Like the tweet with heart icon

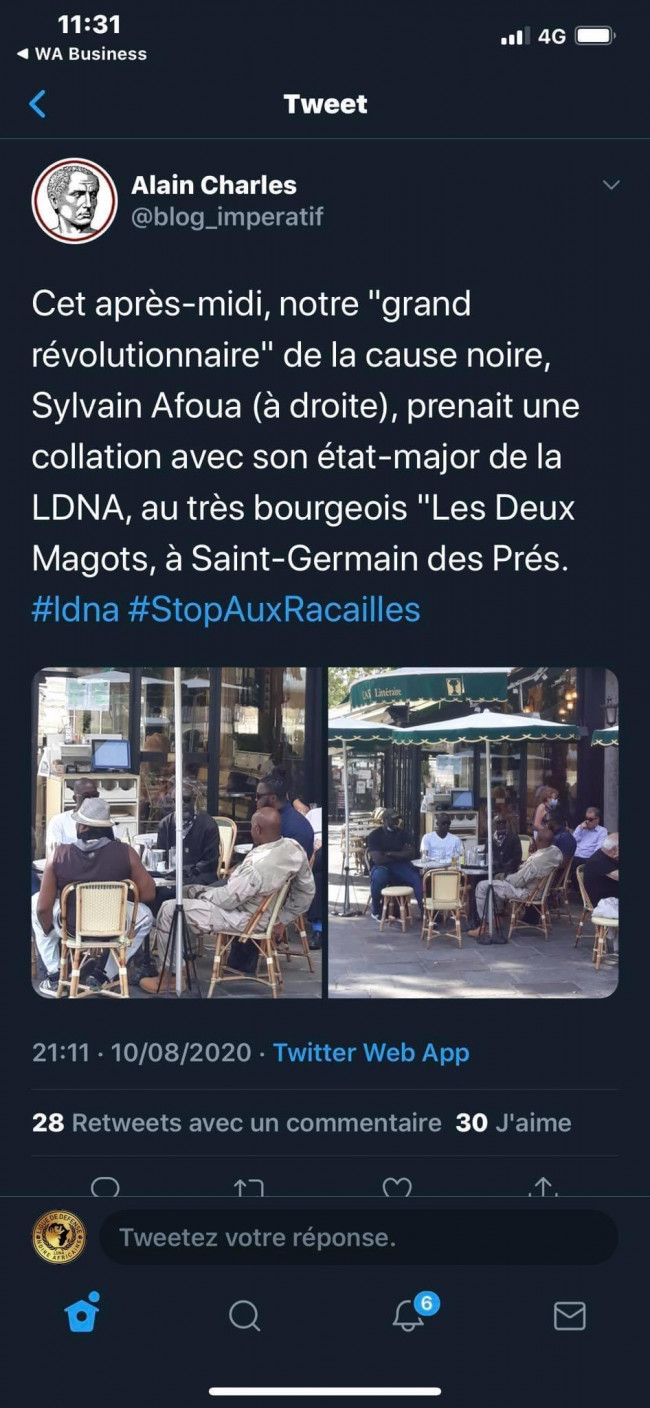[397, 1187]
